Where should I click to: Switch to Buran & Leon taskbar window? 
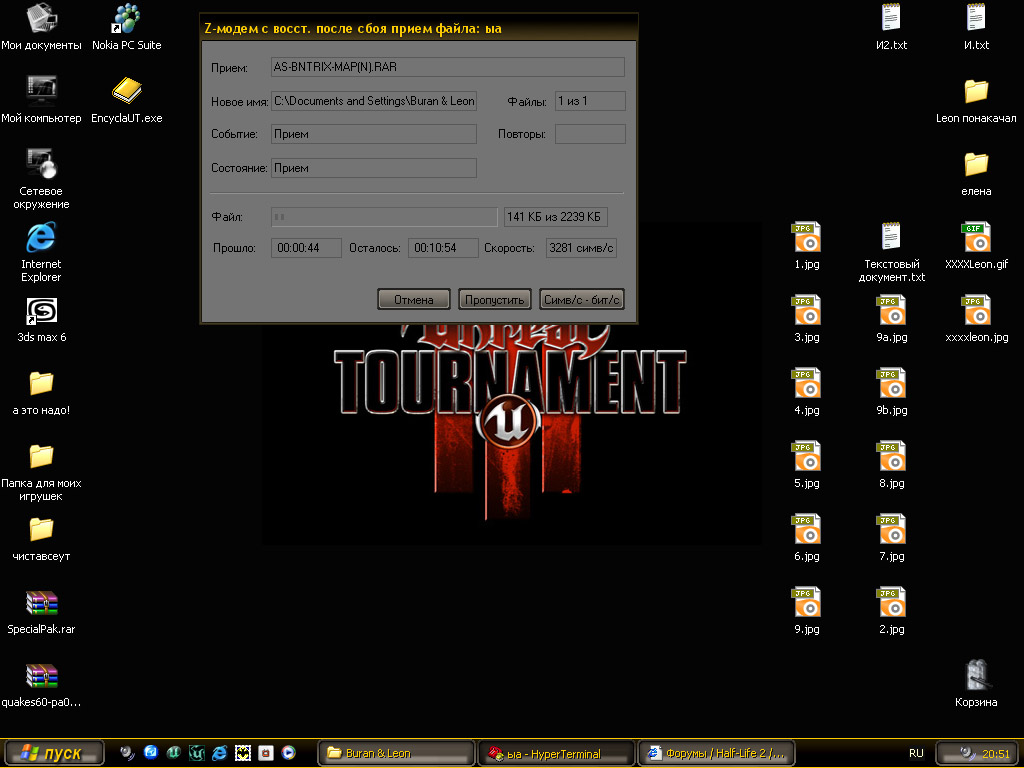click(x=396, y=754)
